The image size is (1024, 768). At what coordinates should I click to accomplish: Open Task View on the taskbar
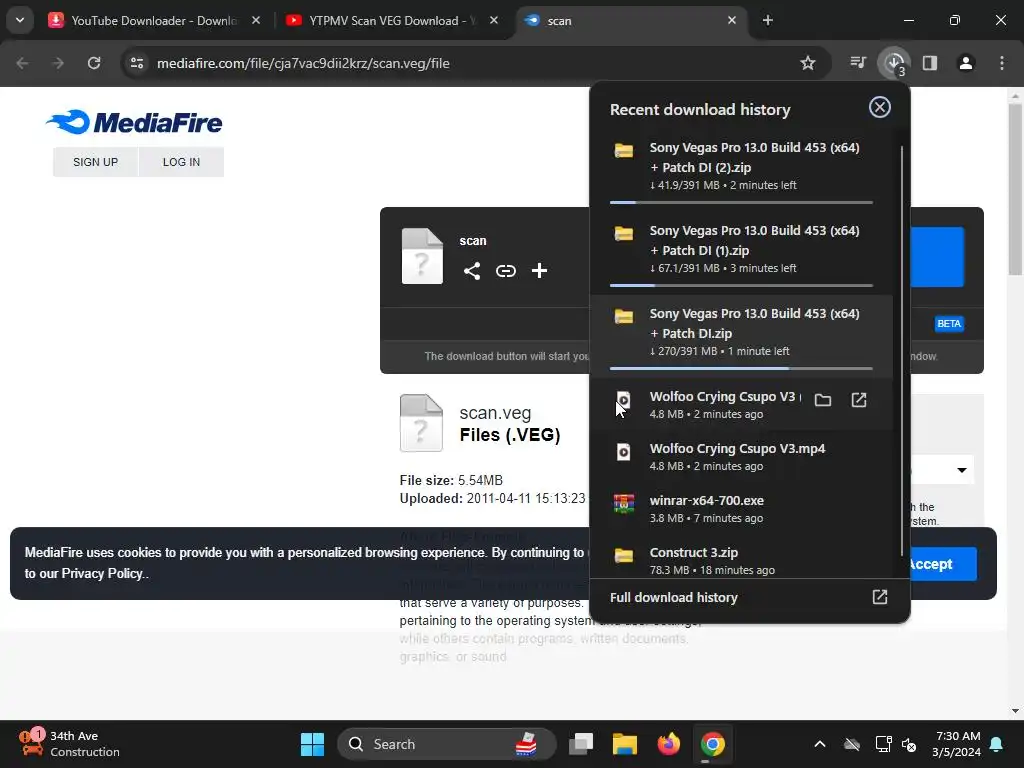pos(581,744)
